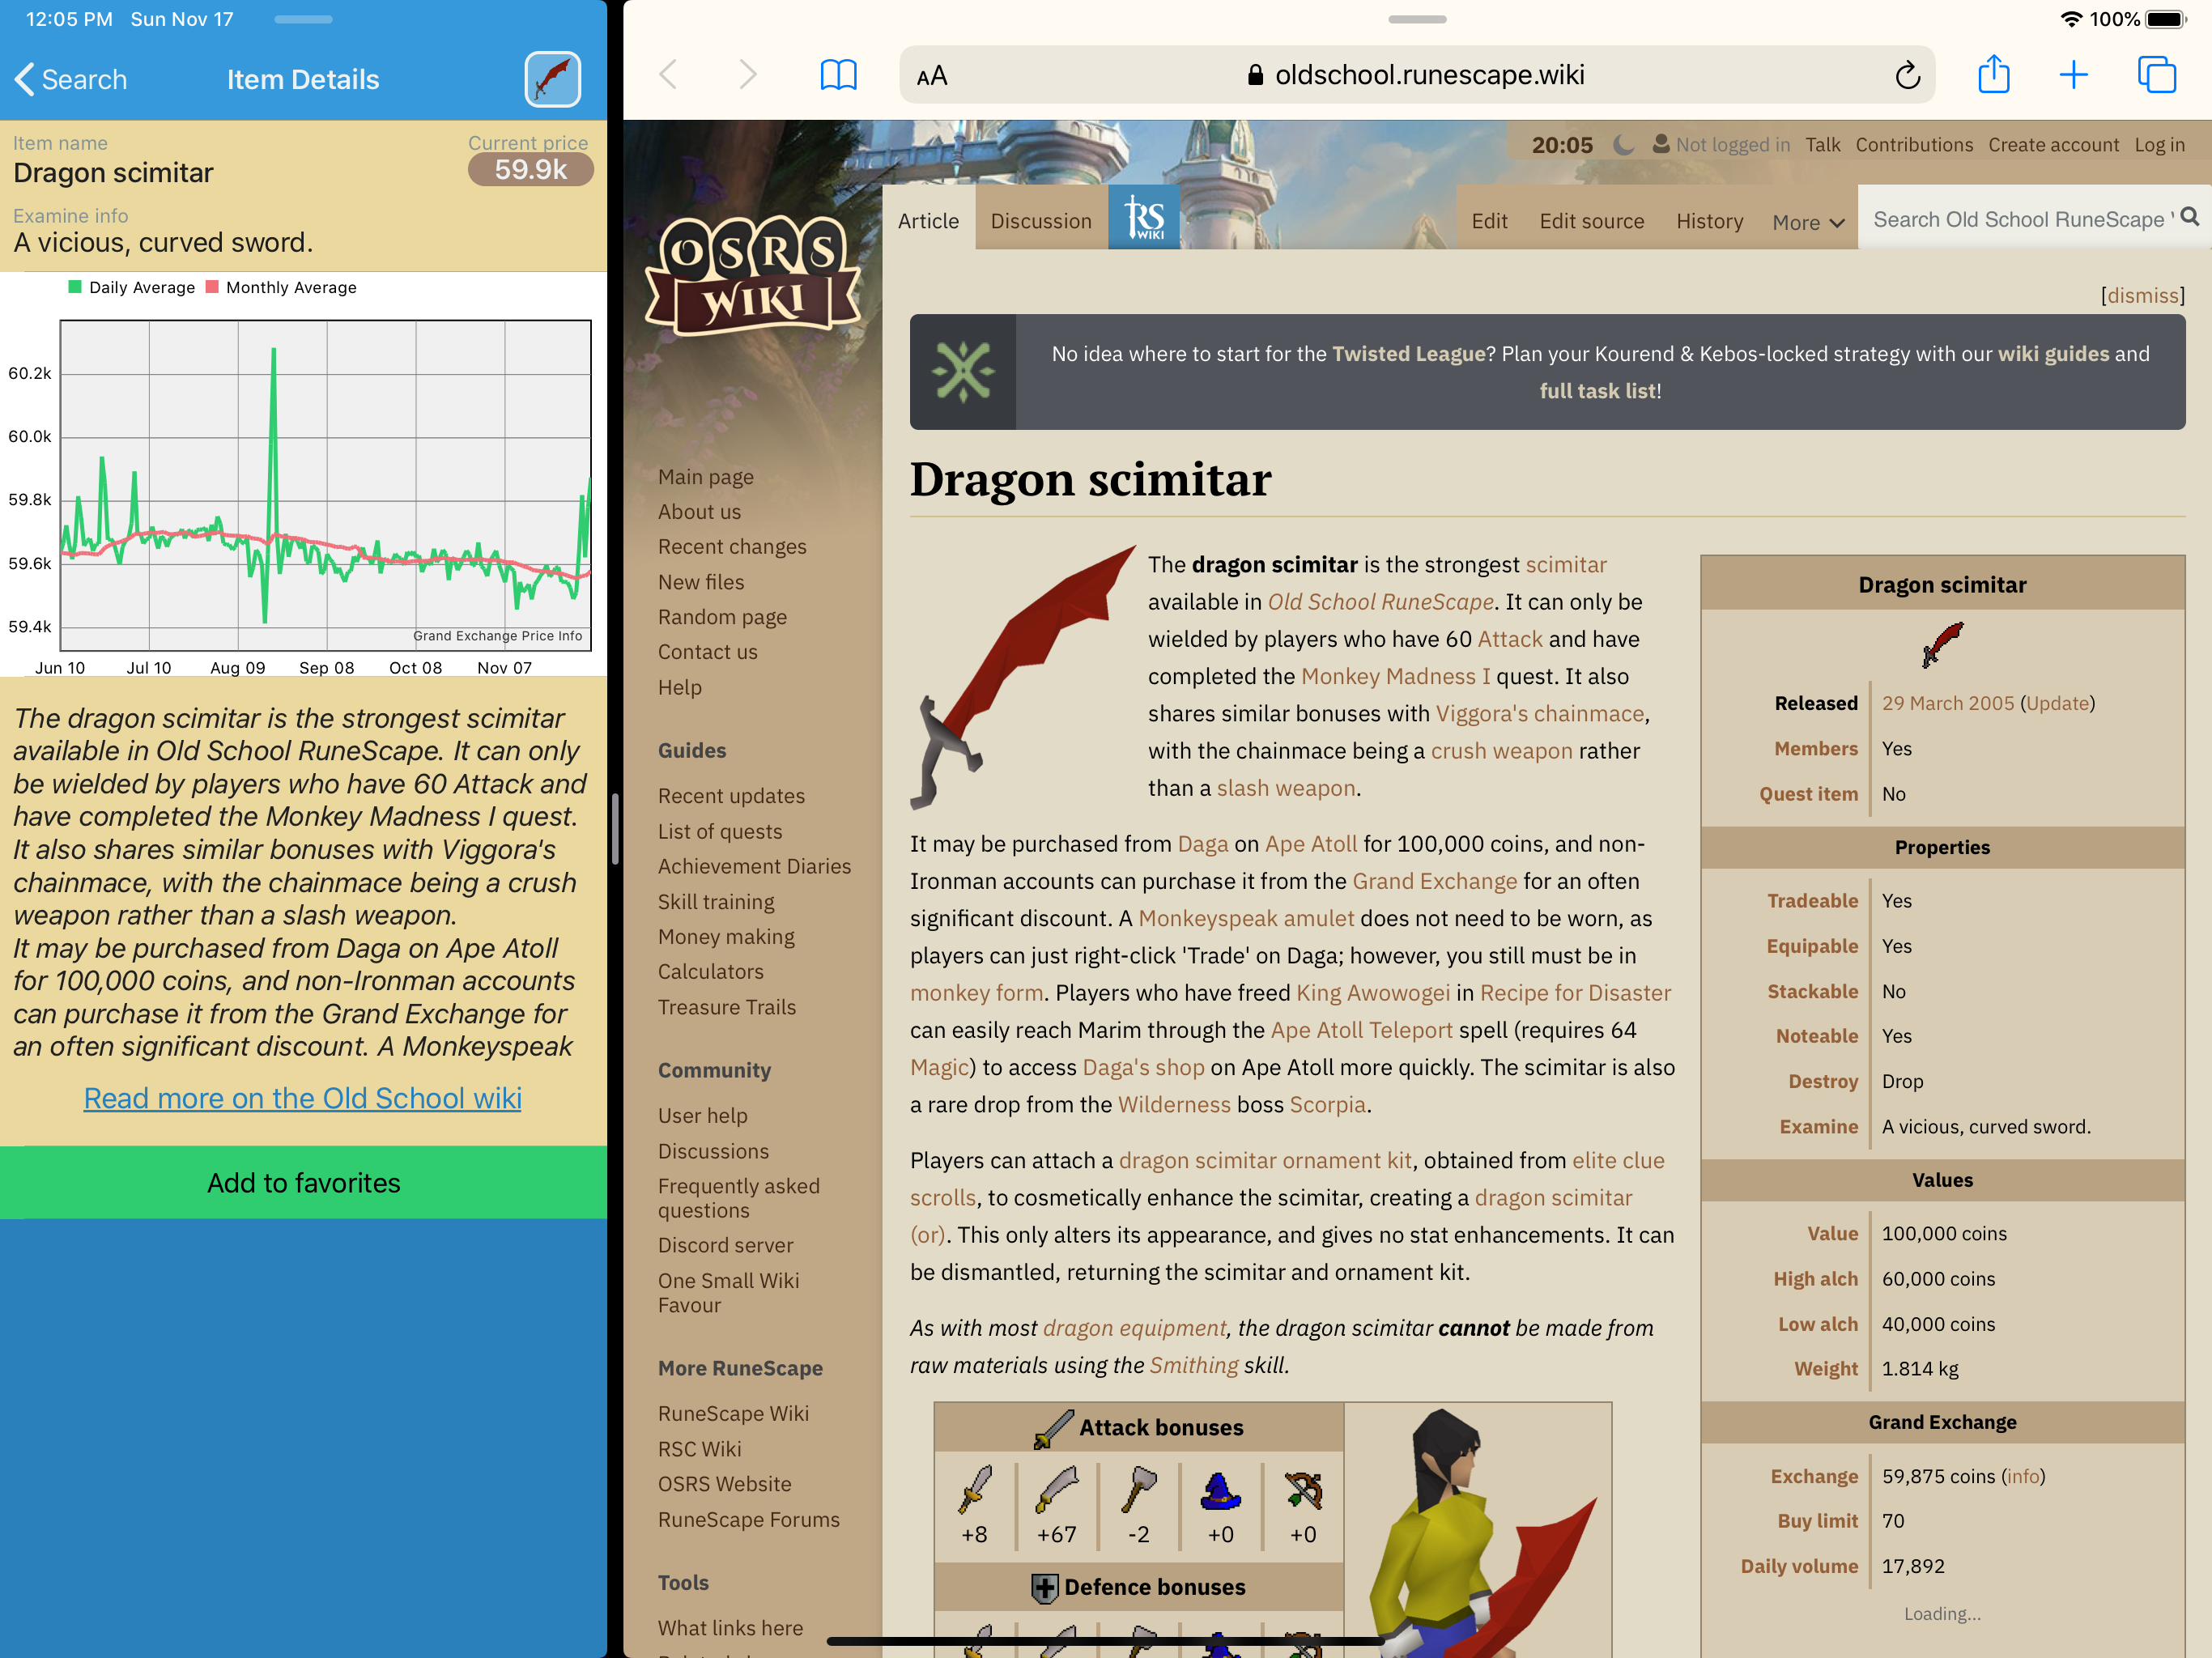Open Achievement Diaries in sidebar
The image size is (2212, 1658).
[754, 866]
